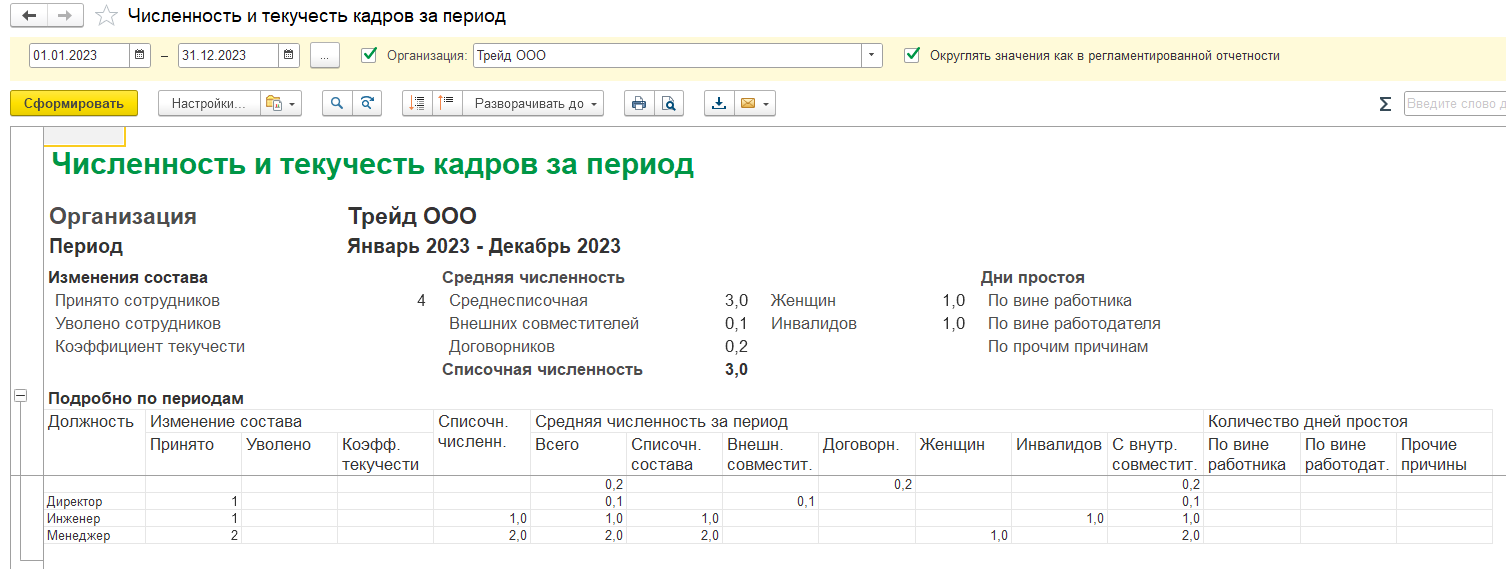Collapse all groups icon in the toolbar
Viewport: 1506px width, 569px height.
[417, 103]
